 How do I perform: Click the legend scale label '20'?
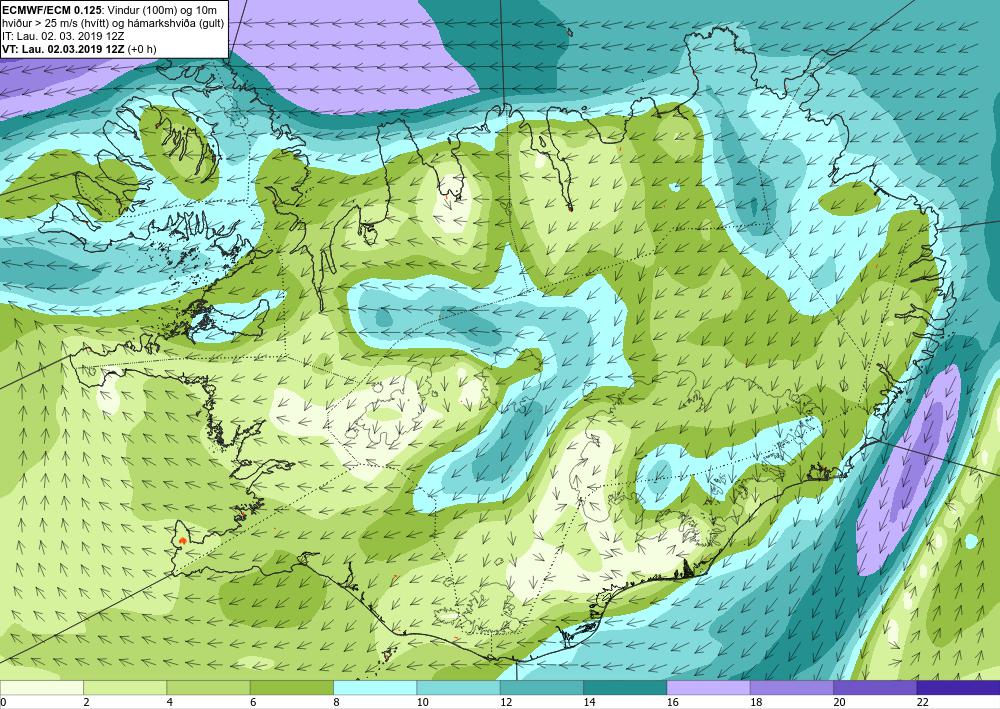point(840,702)
